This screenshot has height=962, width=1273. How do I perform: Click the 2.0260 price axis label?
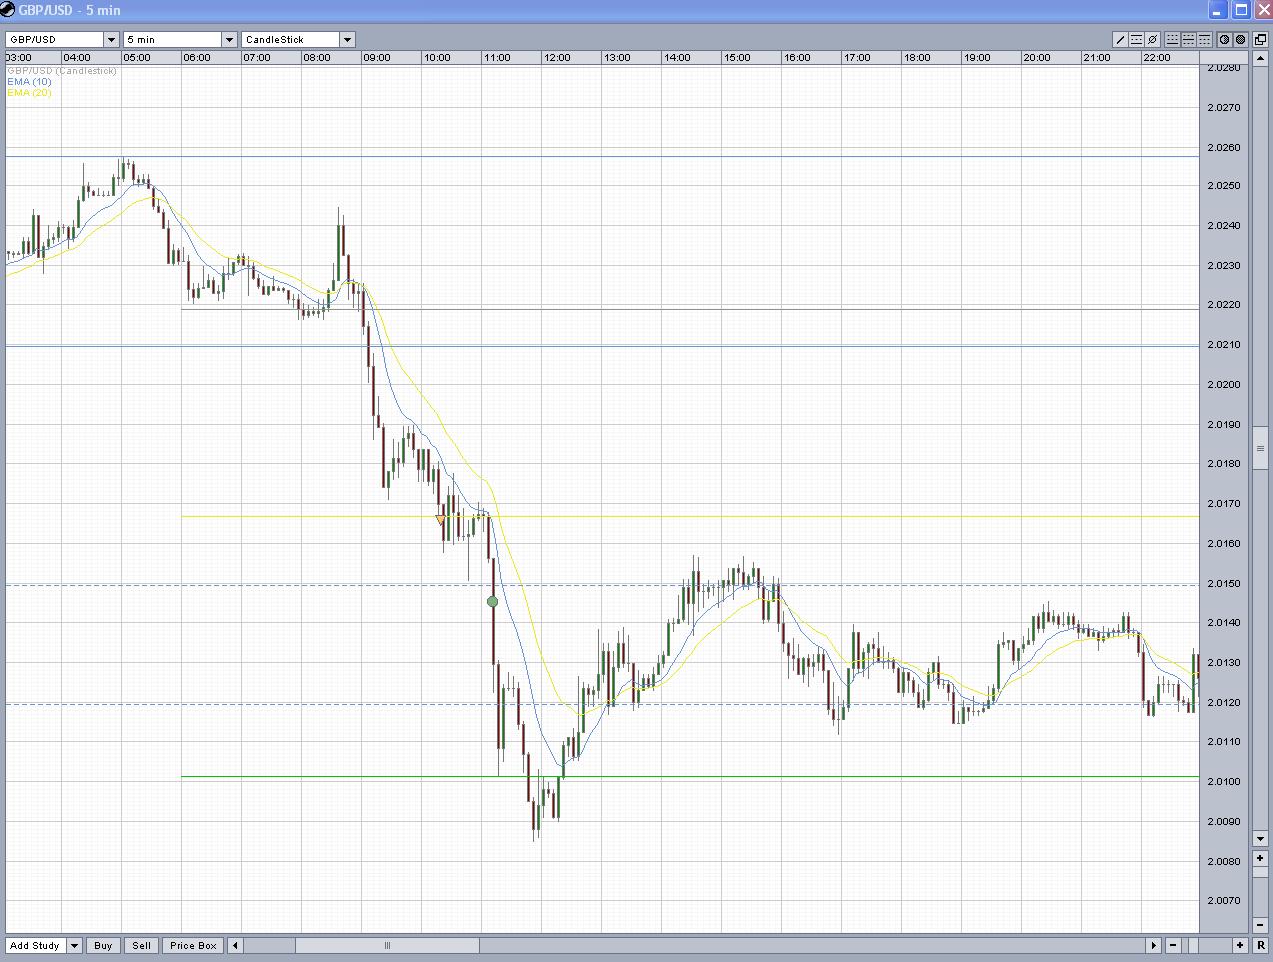1223,147
